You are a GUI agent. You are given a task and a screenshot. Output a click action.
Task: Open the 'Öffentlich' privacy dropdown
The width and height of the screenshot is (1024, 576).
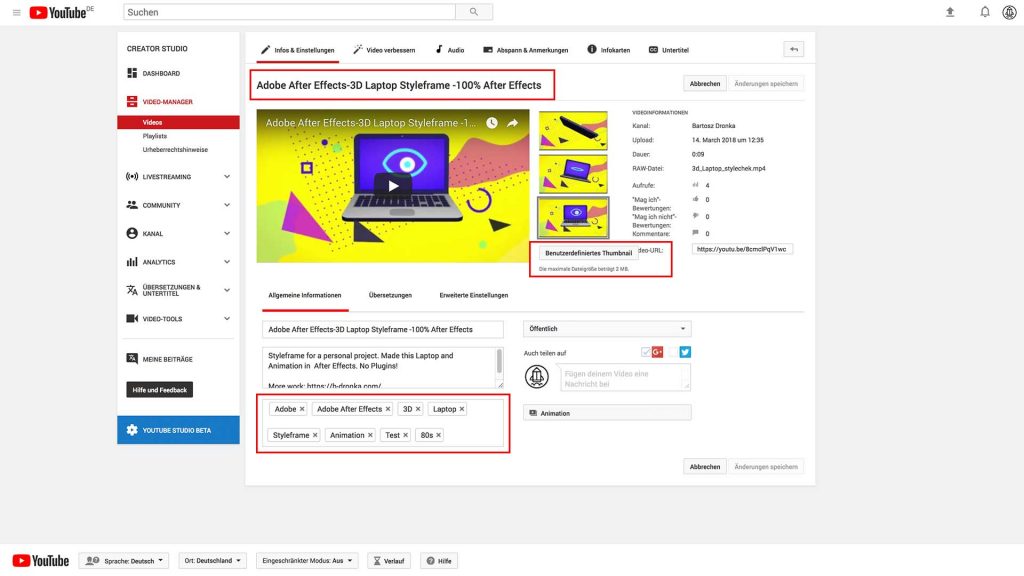coord(607,329)
